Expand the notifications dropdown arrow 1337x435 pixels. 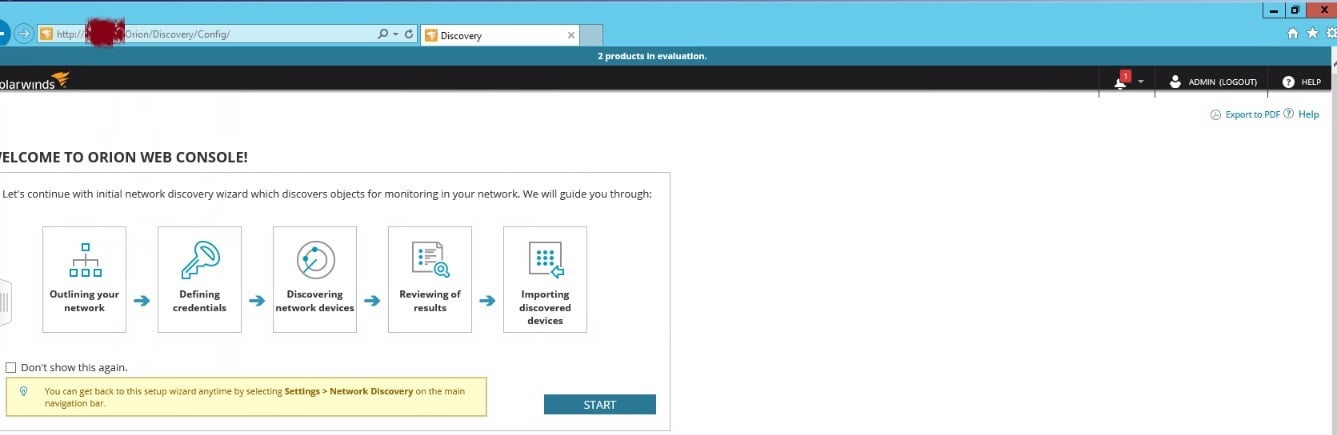[1141, 82]
